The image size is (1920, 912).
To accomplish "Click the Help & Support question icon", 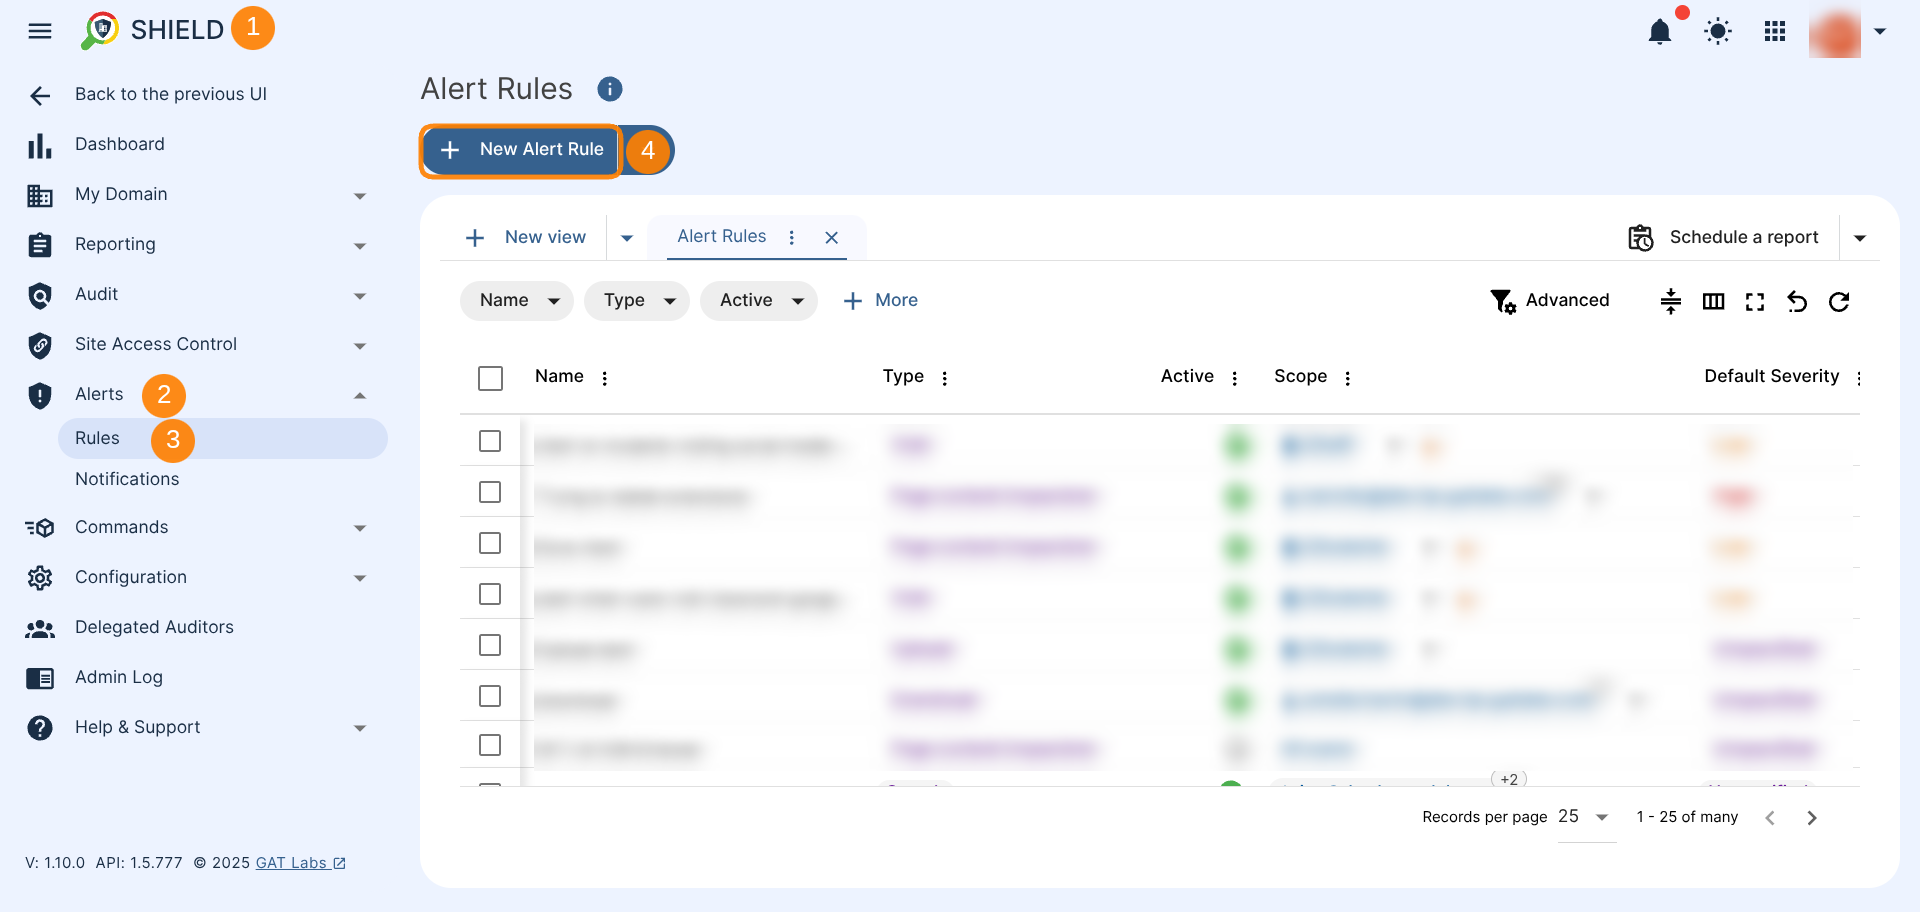I will tap(40, 728).
